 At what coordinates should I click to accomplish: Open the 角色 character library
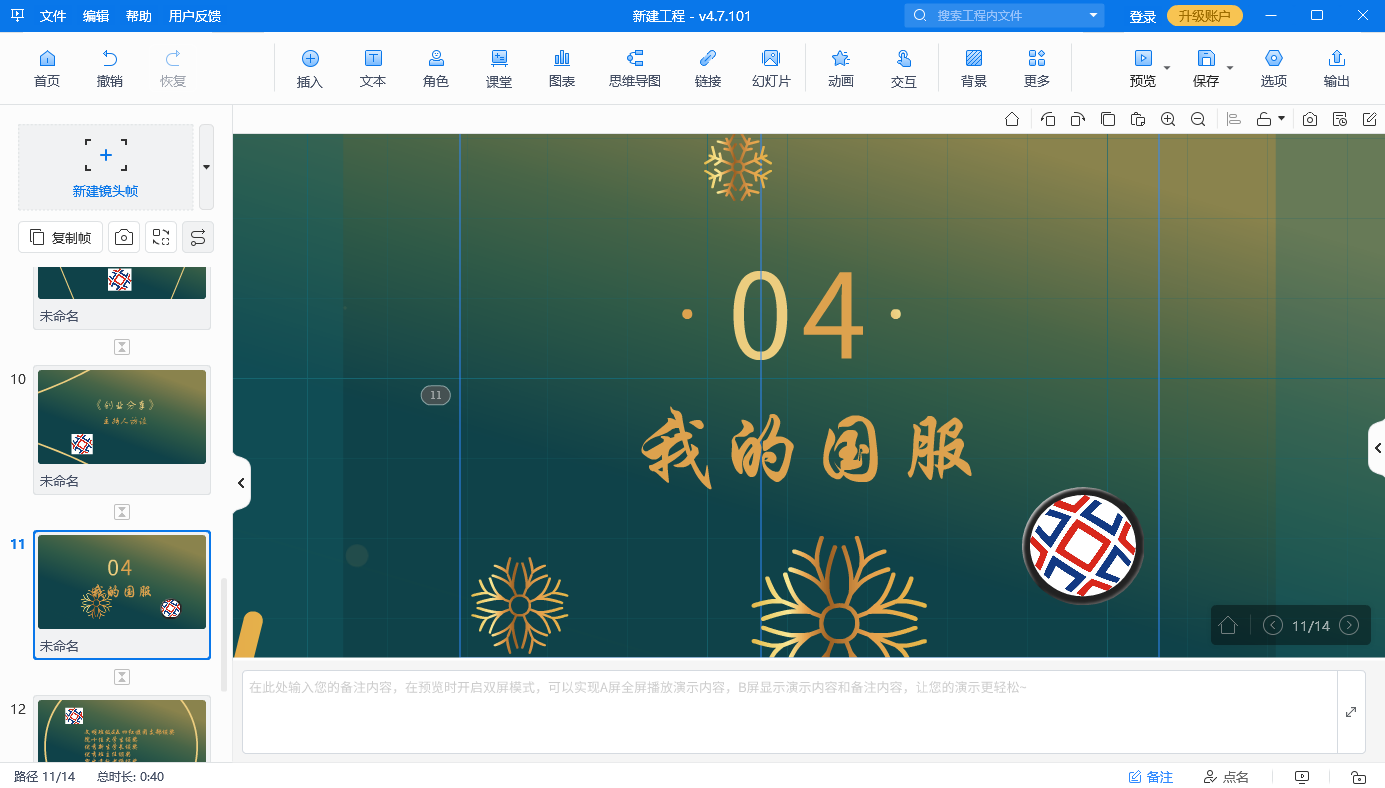point(436,68)
